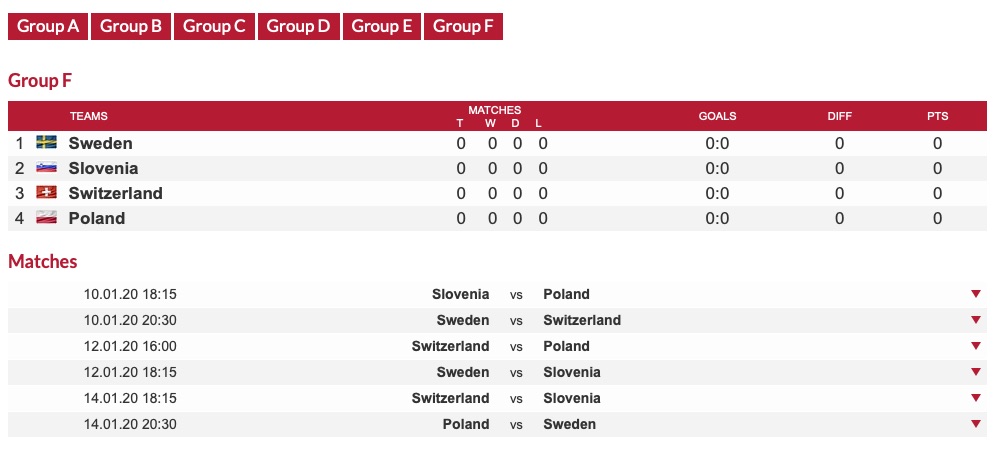Expand the Sweden vs Slovenia match arrow
This screenshot has width=997, height=452.
976,372
